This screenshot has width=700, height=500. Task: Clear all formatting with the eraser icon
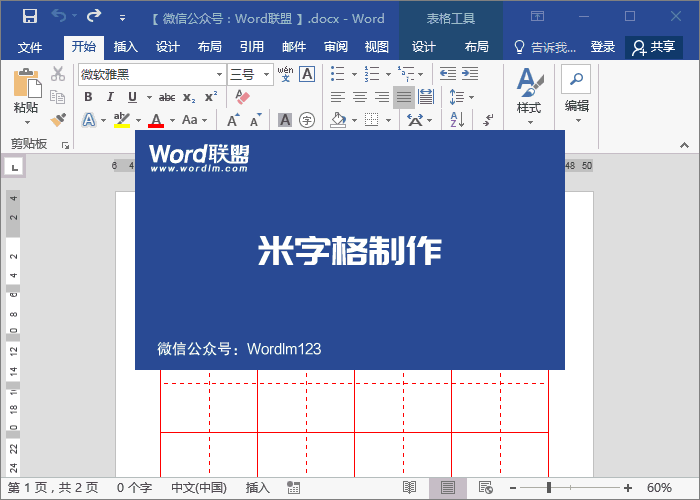242,97
